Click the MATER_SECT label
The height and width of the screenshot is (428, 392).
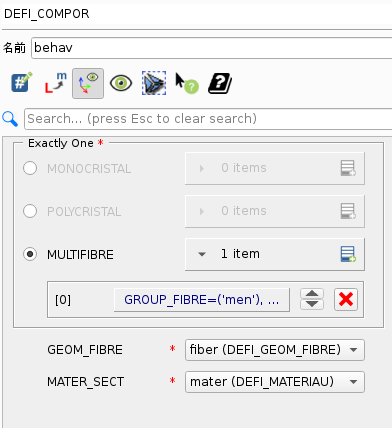[x=86, y=382]
